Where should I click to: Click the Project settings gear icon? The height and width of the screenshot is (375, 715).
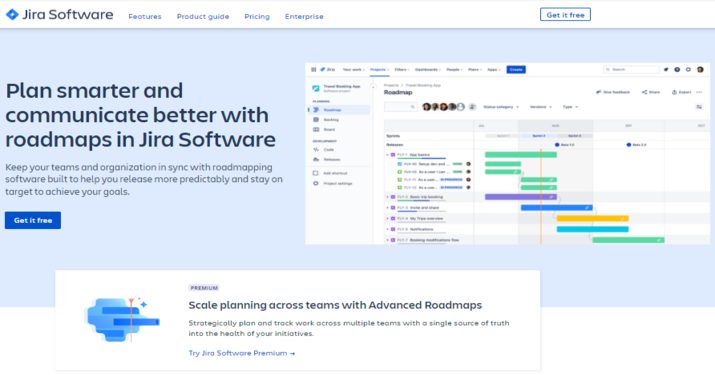click(316, 183)
